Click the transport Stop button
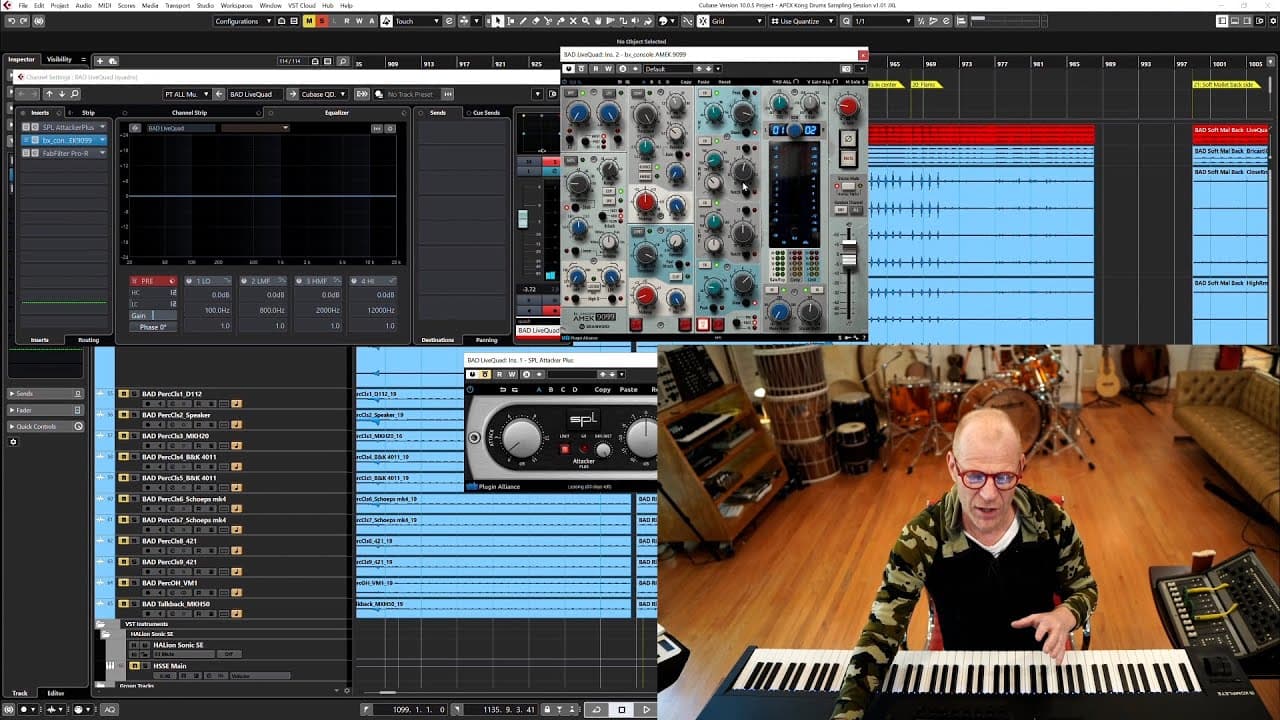 click(621, 709)
